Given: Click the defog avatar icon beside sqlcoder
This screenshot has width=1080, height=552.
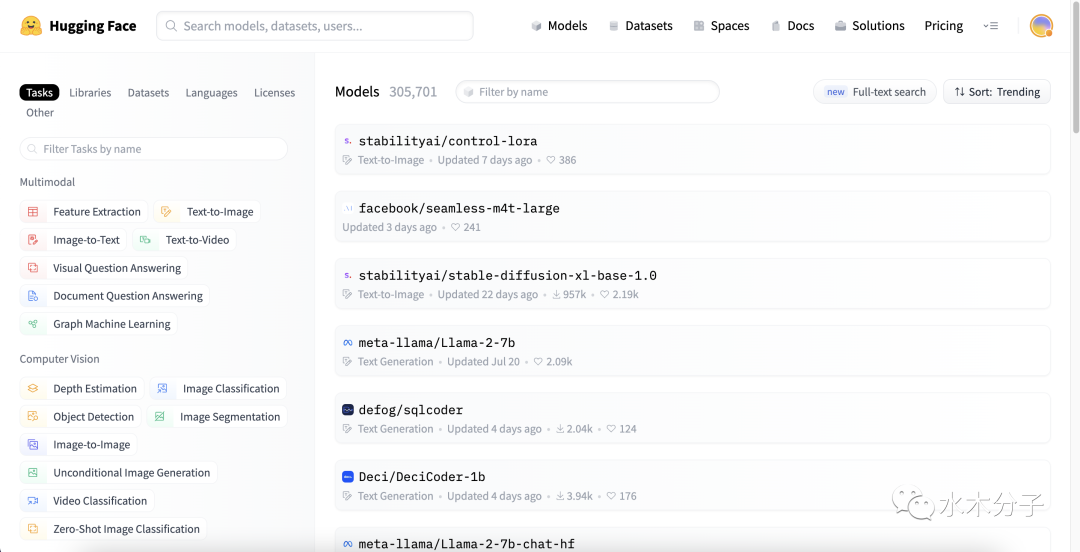Looking at the screenshot, I should coord(348,410).
